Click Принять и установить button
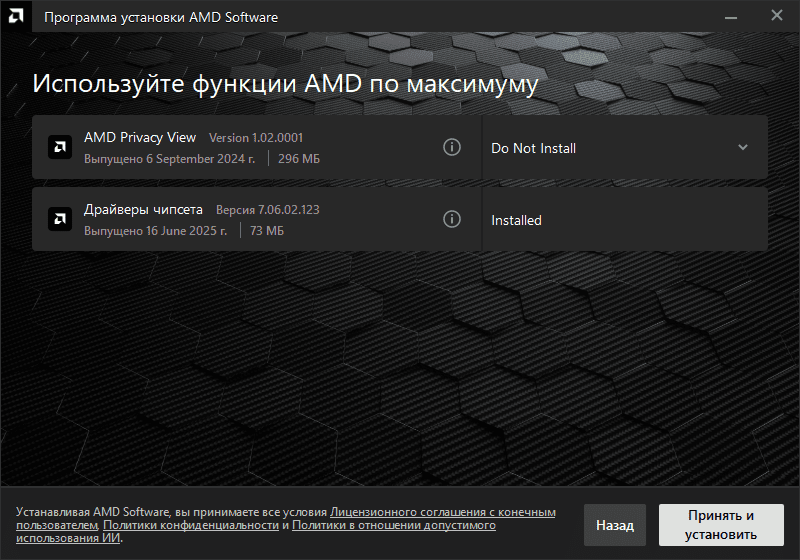Screen dimensions: 800x560 721,525
